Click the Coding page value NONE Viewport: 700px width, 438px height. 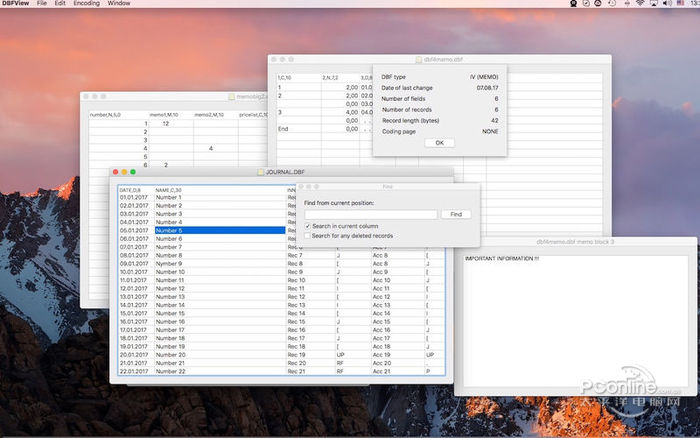490,132
